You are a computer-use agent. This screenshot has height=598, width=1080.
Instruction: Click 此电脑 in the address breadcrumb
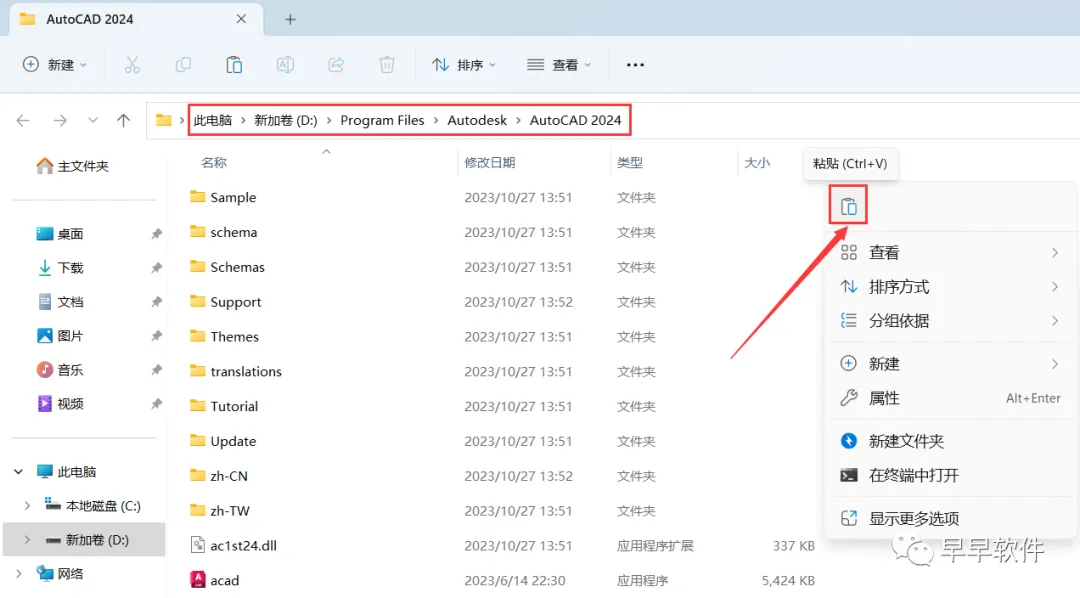pyautogui.click(x=213, y=121)
